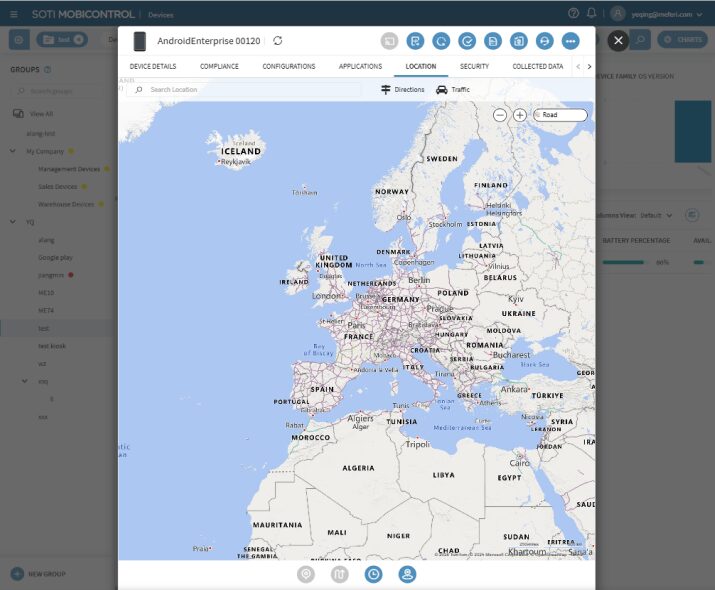The height and width of the screenshot is (590, 715).
Task: Switch to the Compliance tab
Action: coord(219,67)
